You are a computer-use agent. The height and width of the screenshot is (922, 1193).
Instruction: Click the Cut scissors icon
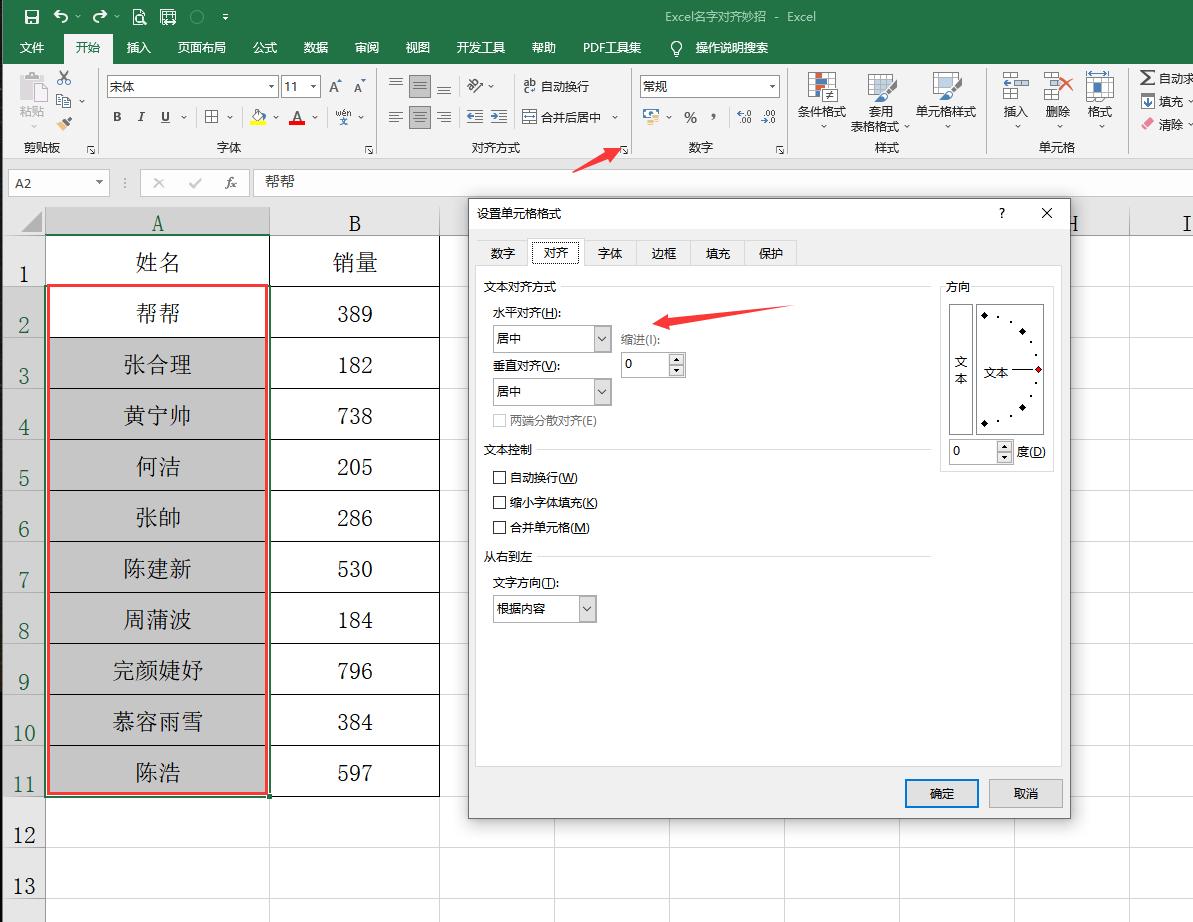coord(64,78)
